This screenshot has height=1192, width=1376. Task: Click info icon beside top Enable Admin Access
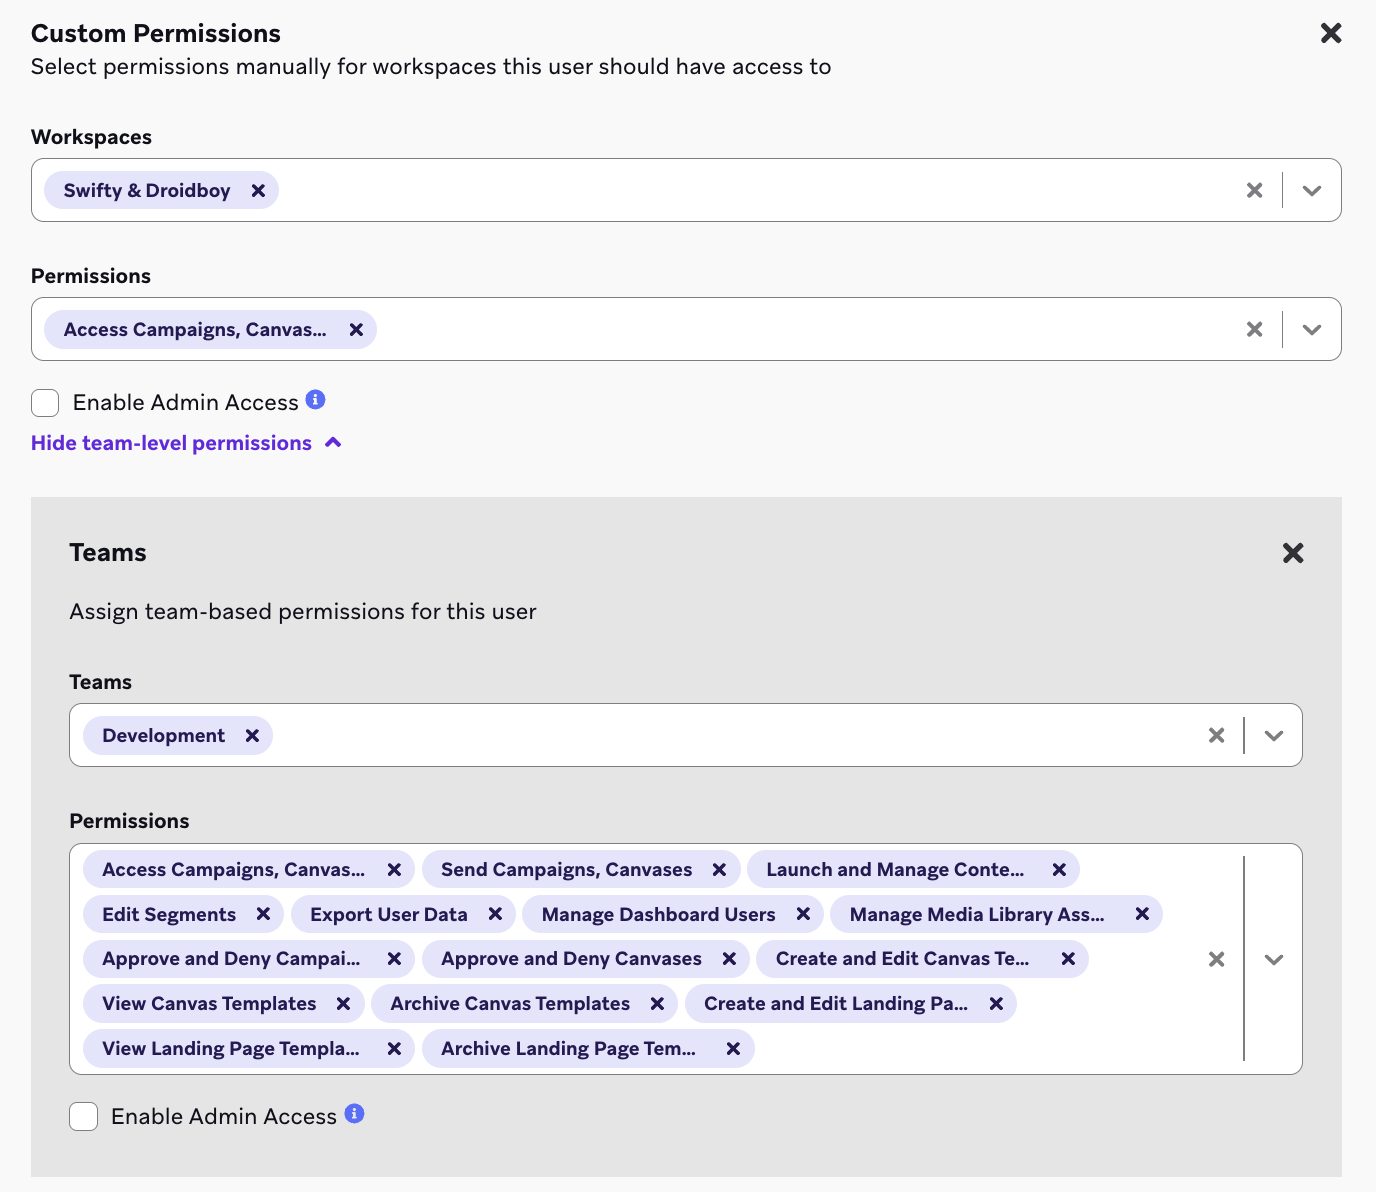tap(316, 400)
